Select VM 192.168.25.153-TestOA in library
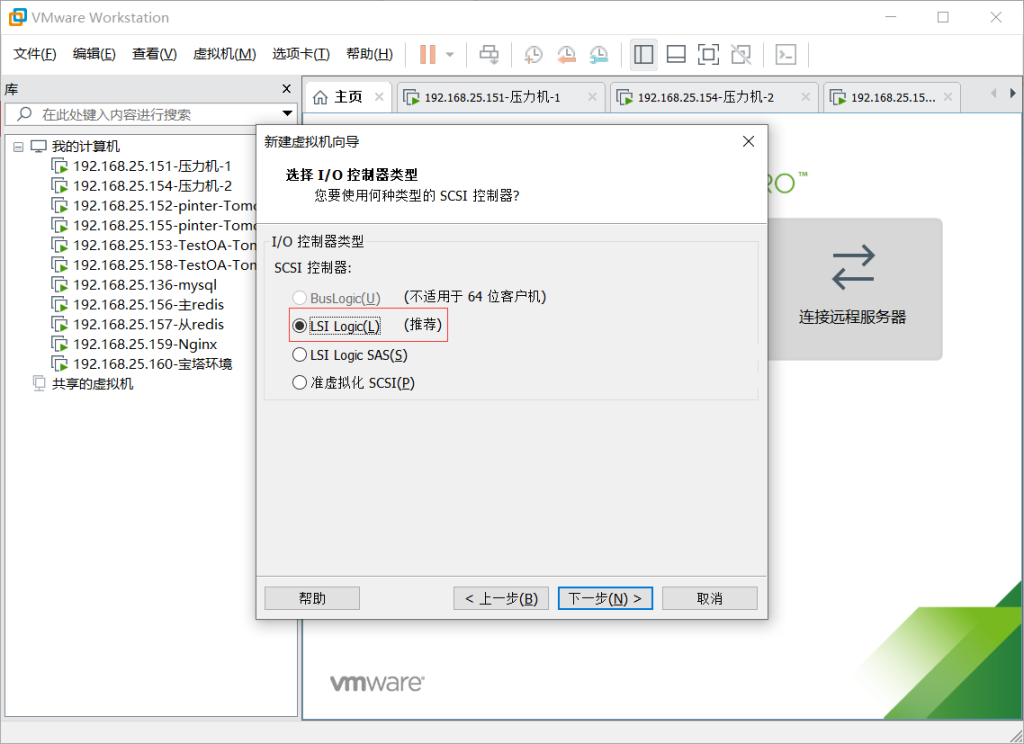The width and height of the screenshot is (1024, 744). (x=153, y=245)
